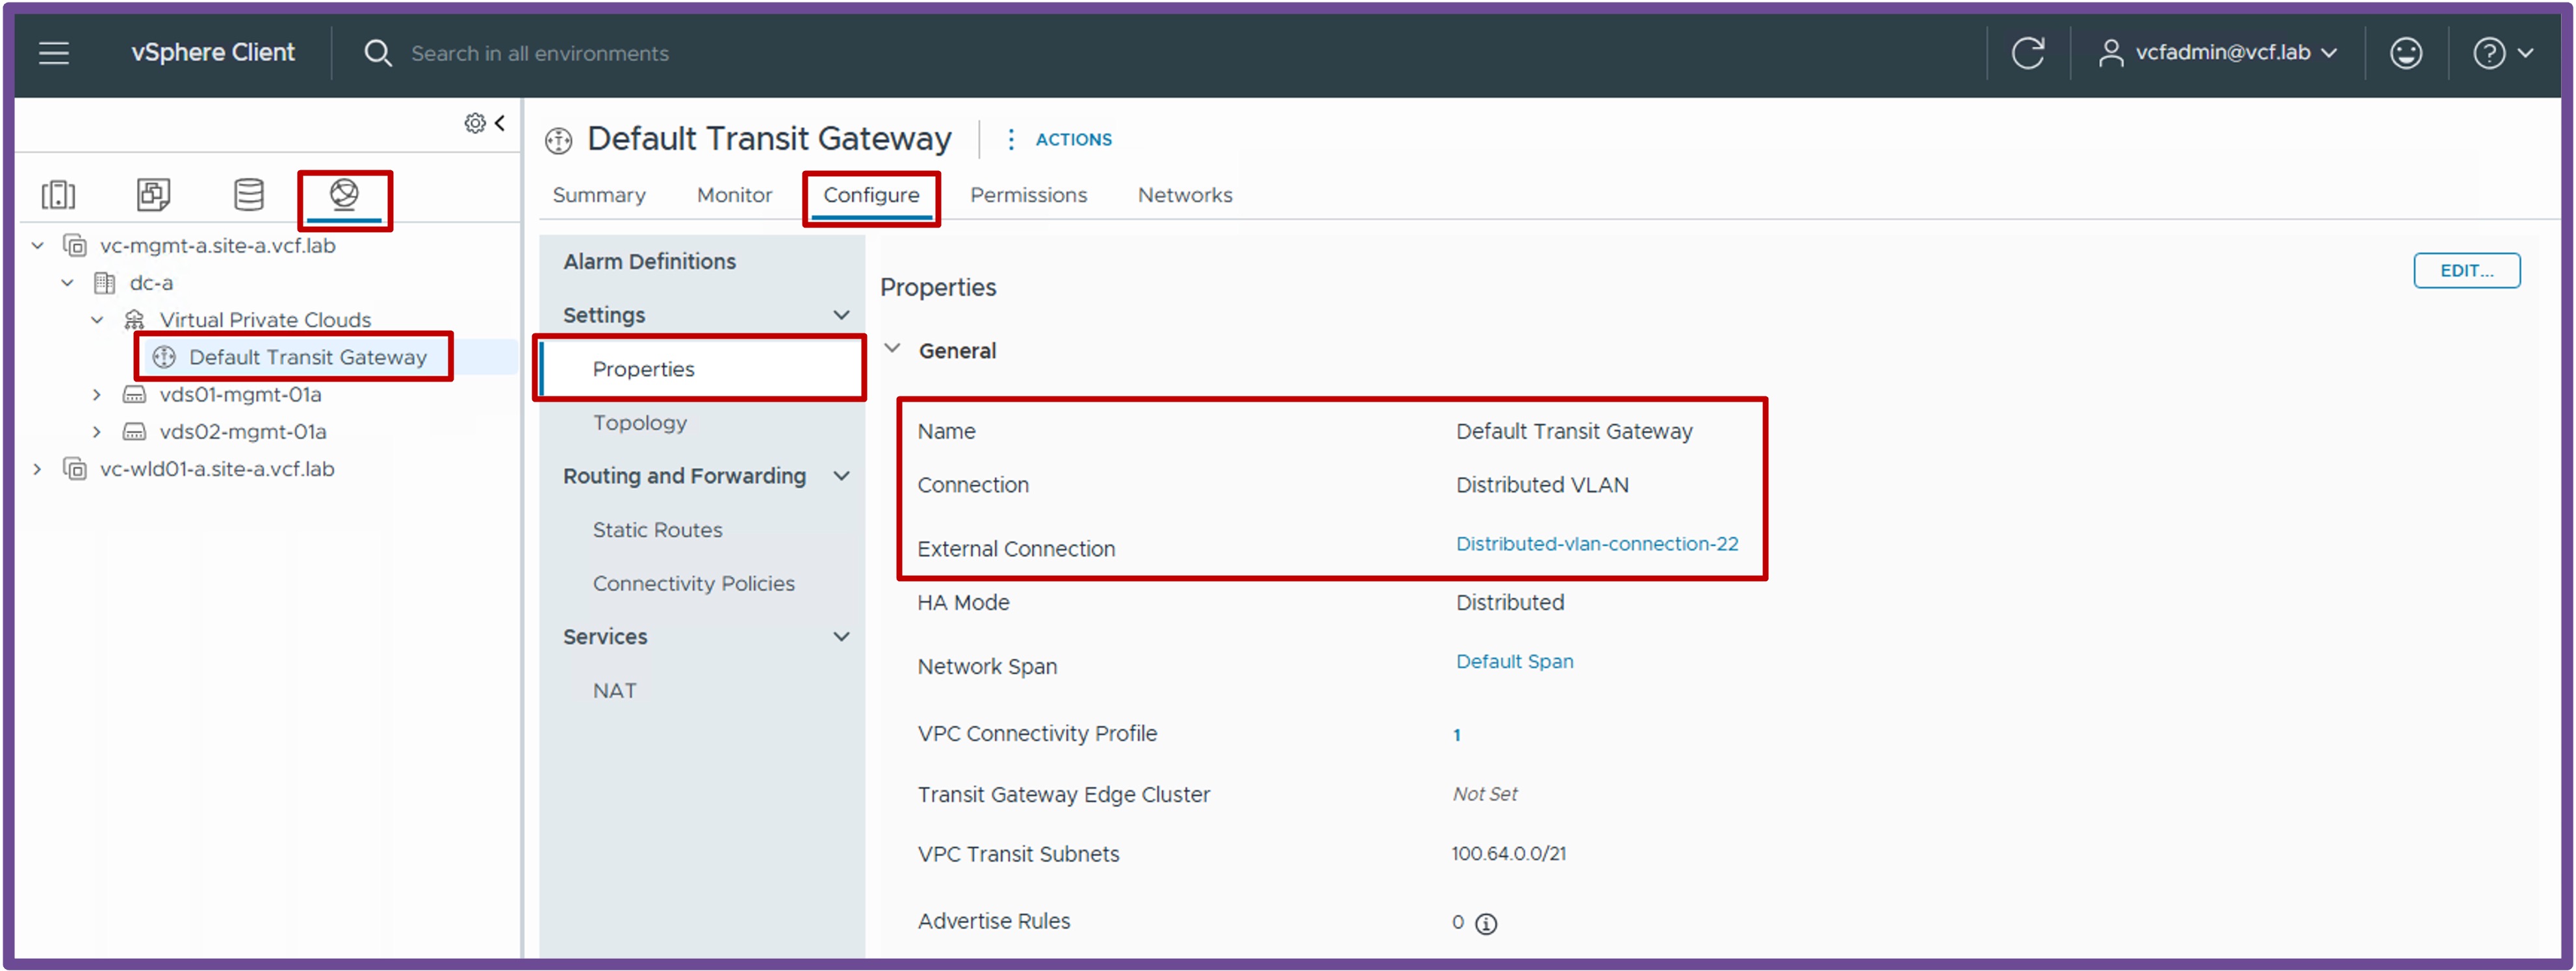
Task: Click the Actions kebab dots icon
Action: (1011, 139)
